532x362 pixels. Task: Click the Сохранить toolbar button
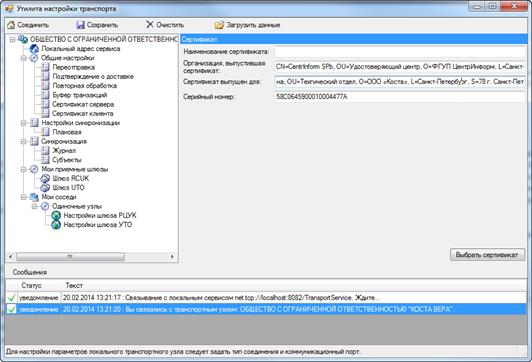pos(97,25)
